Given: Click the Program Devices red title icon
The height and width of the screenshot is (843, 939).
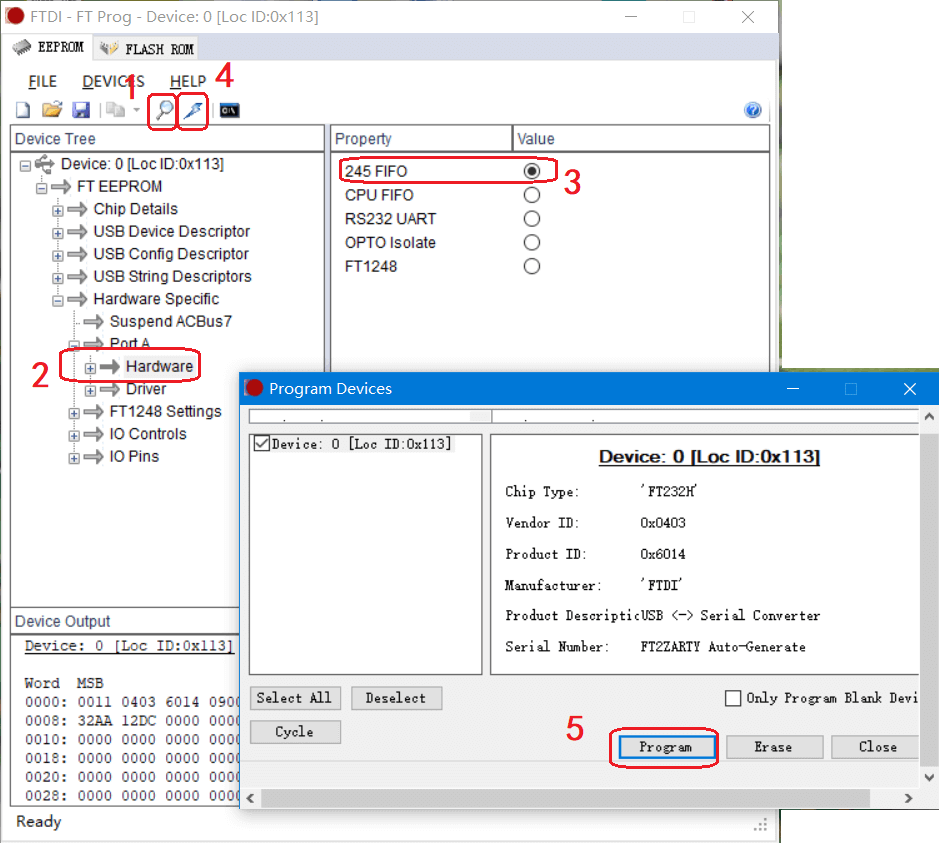Looking at the screenshot, I should coord(254,388).
